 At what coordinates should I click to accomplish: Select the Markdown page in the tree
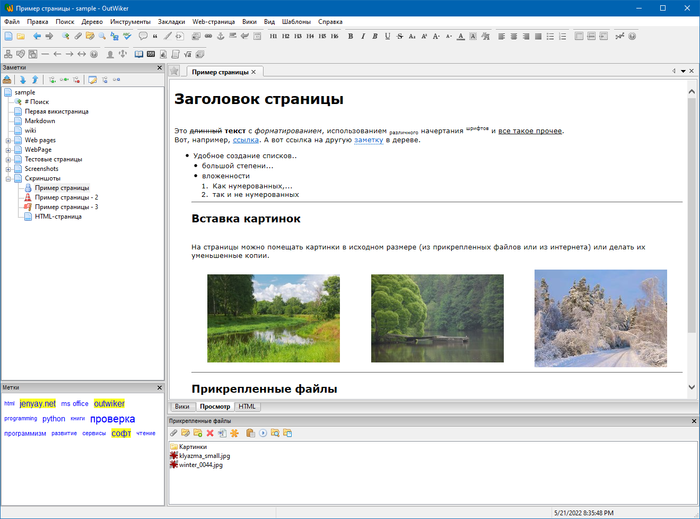point(39,121)
